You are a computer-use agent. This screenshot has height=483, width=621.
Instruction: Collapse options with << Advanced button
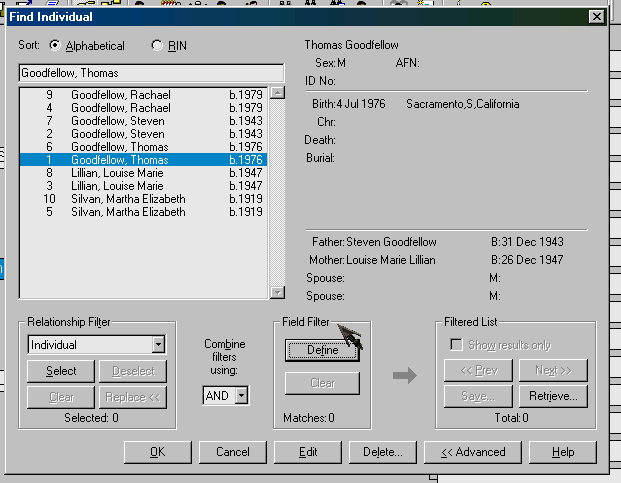click(473, 452)
